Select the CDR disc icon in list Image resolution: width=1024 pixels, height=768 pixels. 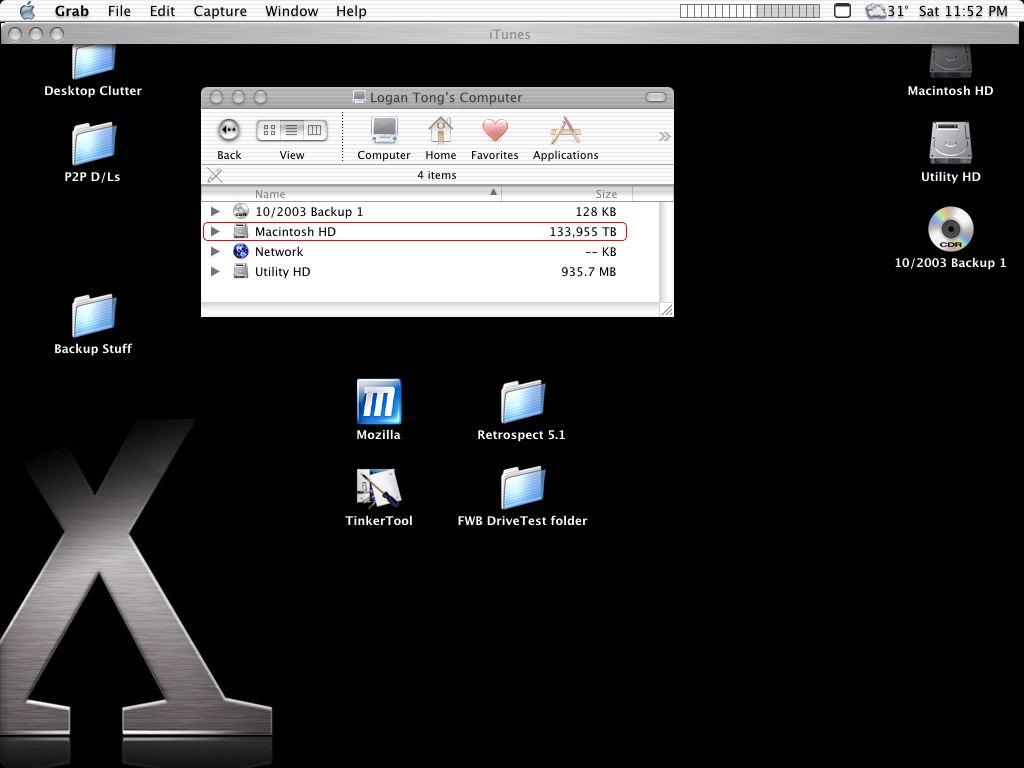(x=241, y=212)
